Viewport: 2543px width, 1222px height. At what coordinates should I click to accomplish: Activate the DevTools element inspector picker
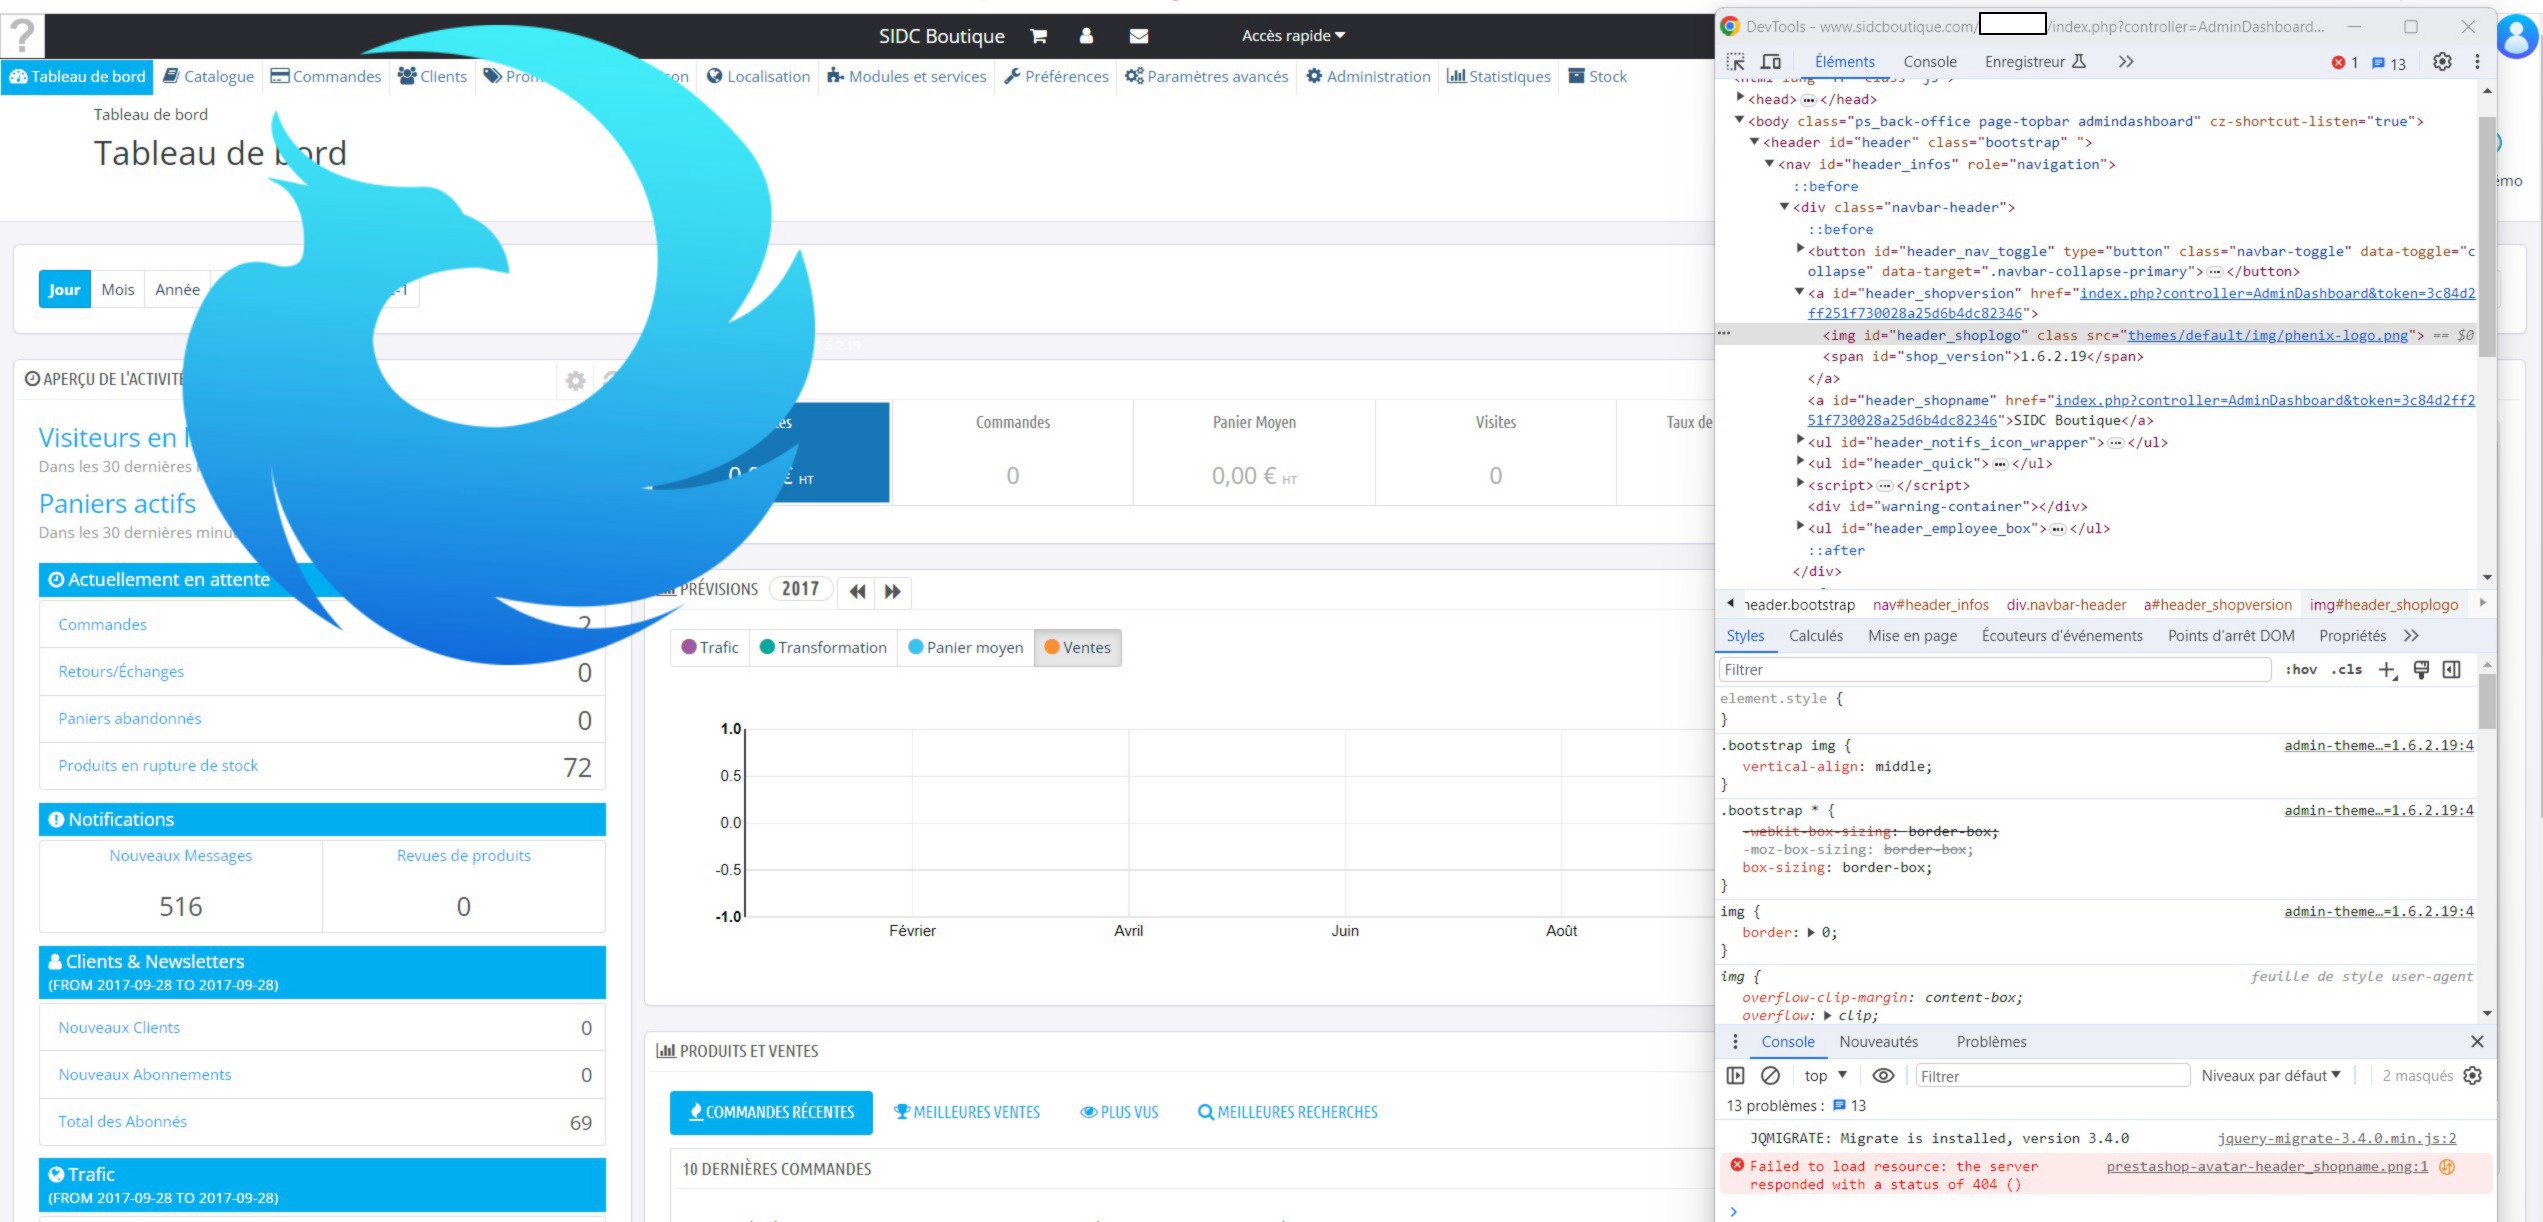(1736, 62)
